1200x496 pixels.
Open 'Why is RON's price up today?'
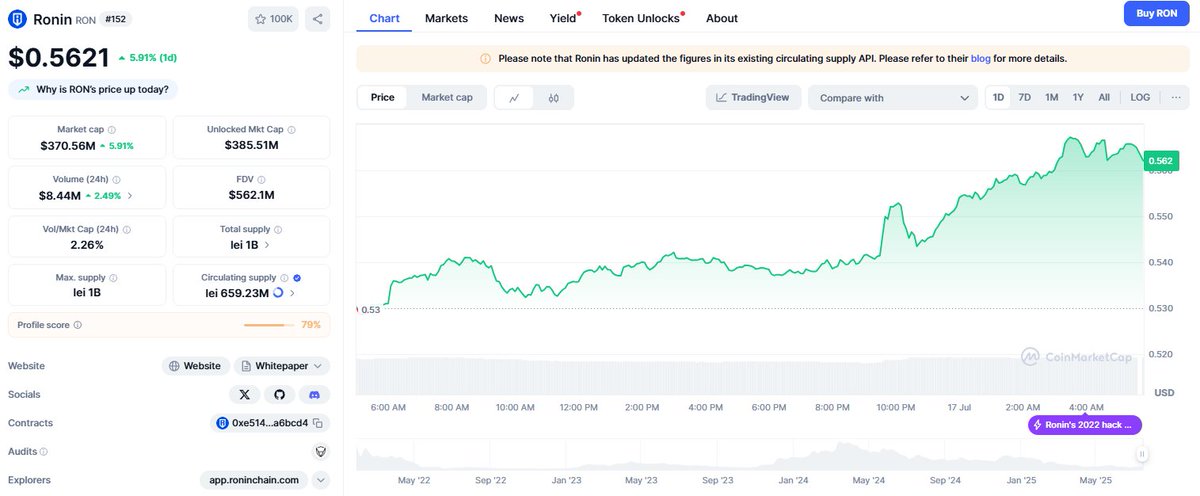tap(93, 89)
